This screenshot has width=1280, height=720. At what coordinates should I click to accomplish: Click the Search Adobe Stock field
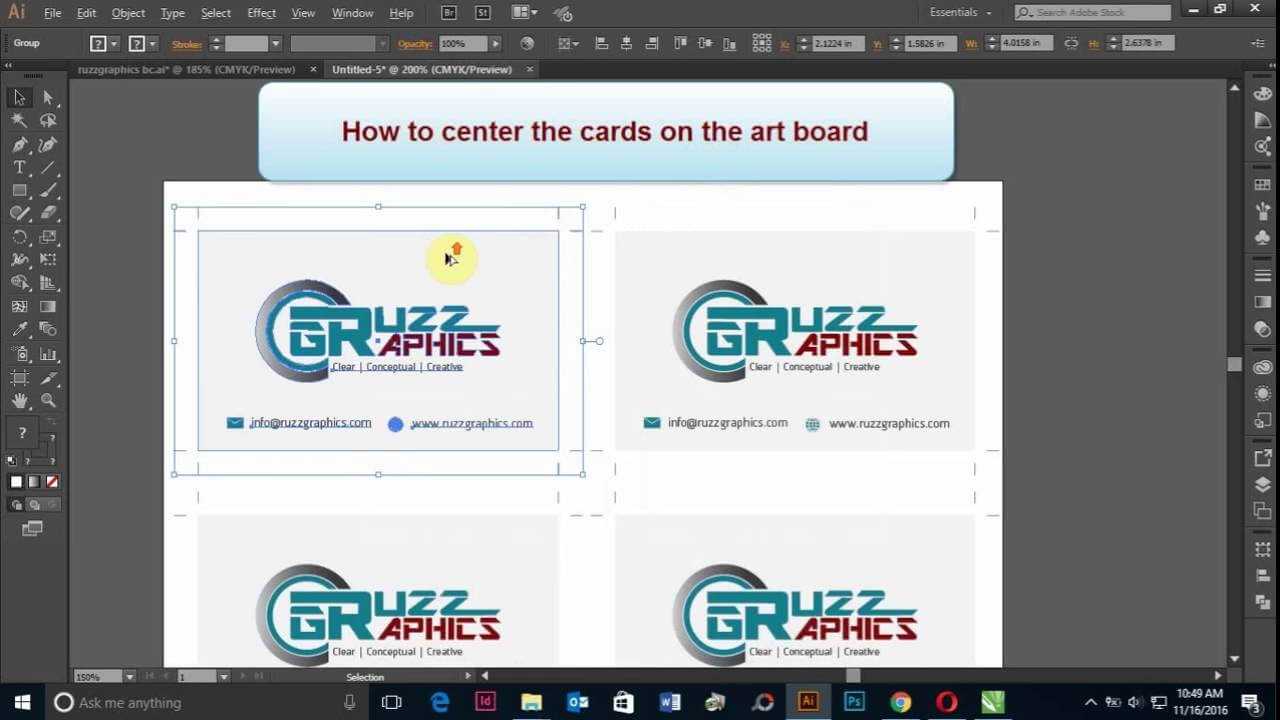point(1092,13)
